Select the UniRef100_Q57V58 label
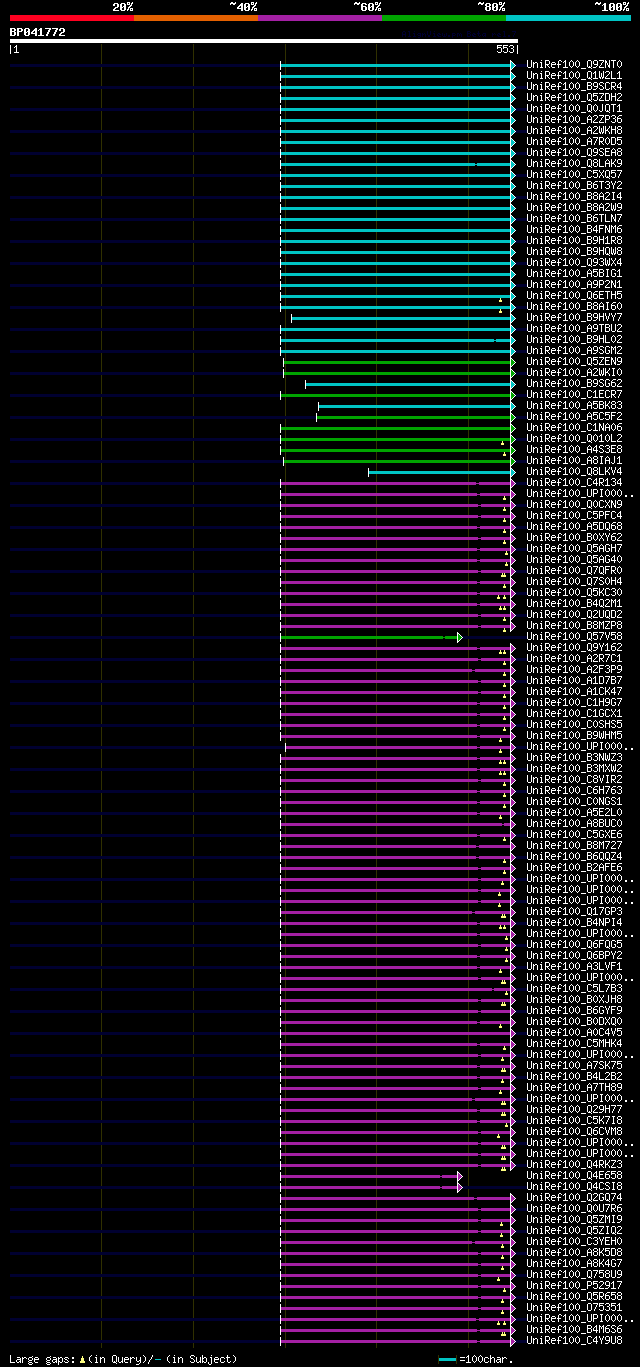Screen dimensions: 640x1367 [574, 637]
